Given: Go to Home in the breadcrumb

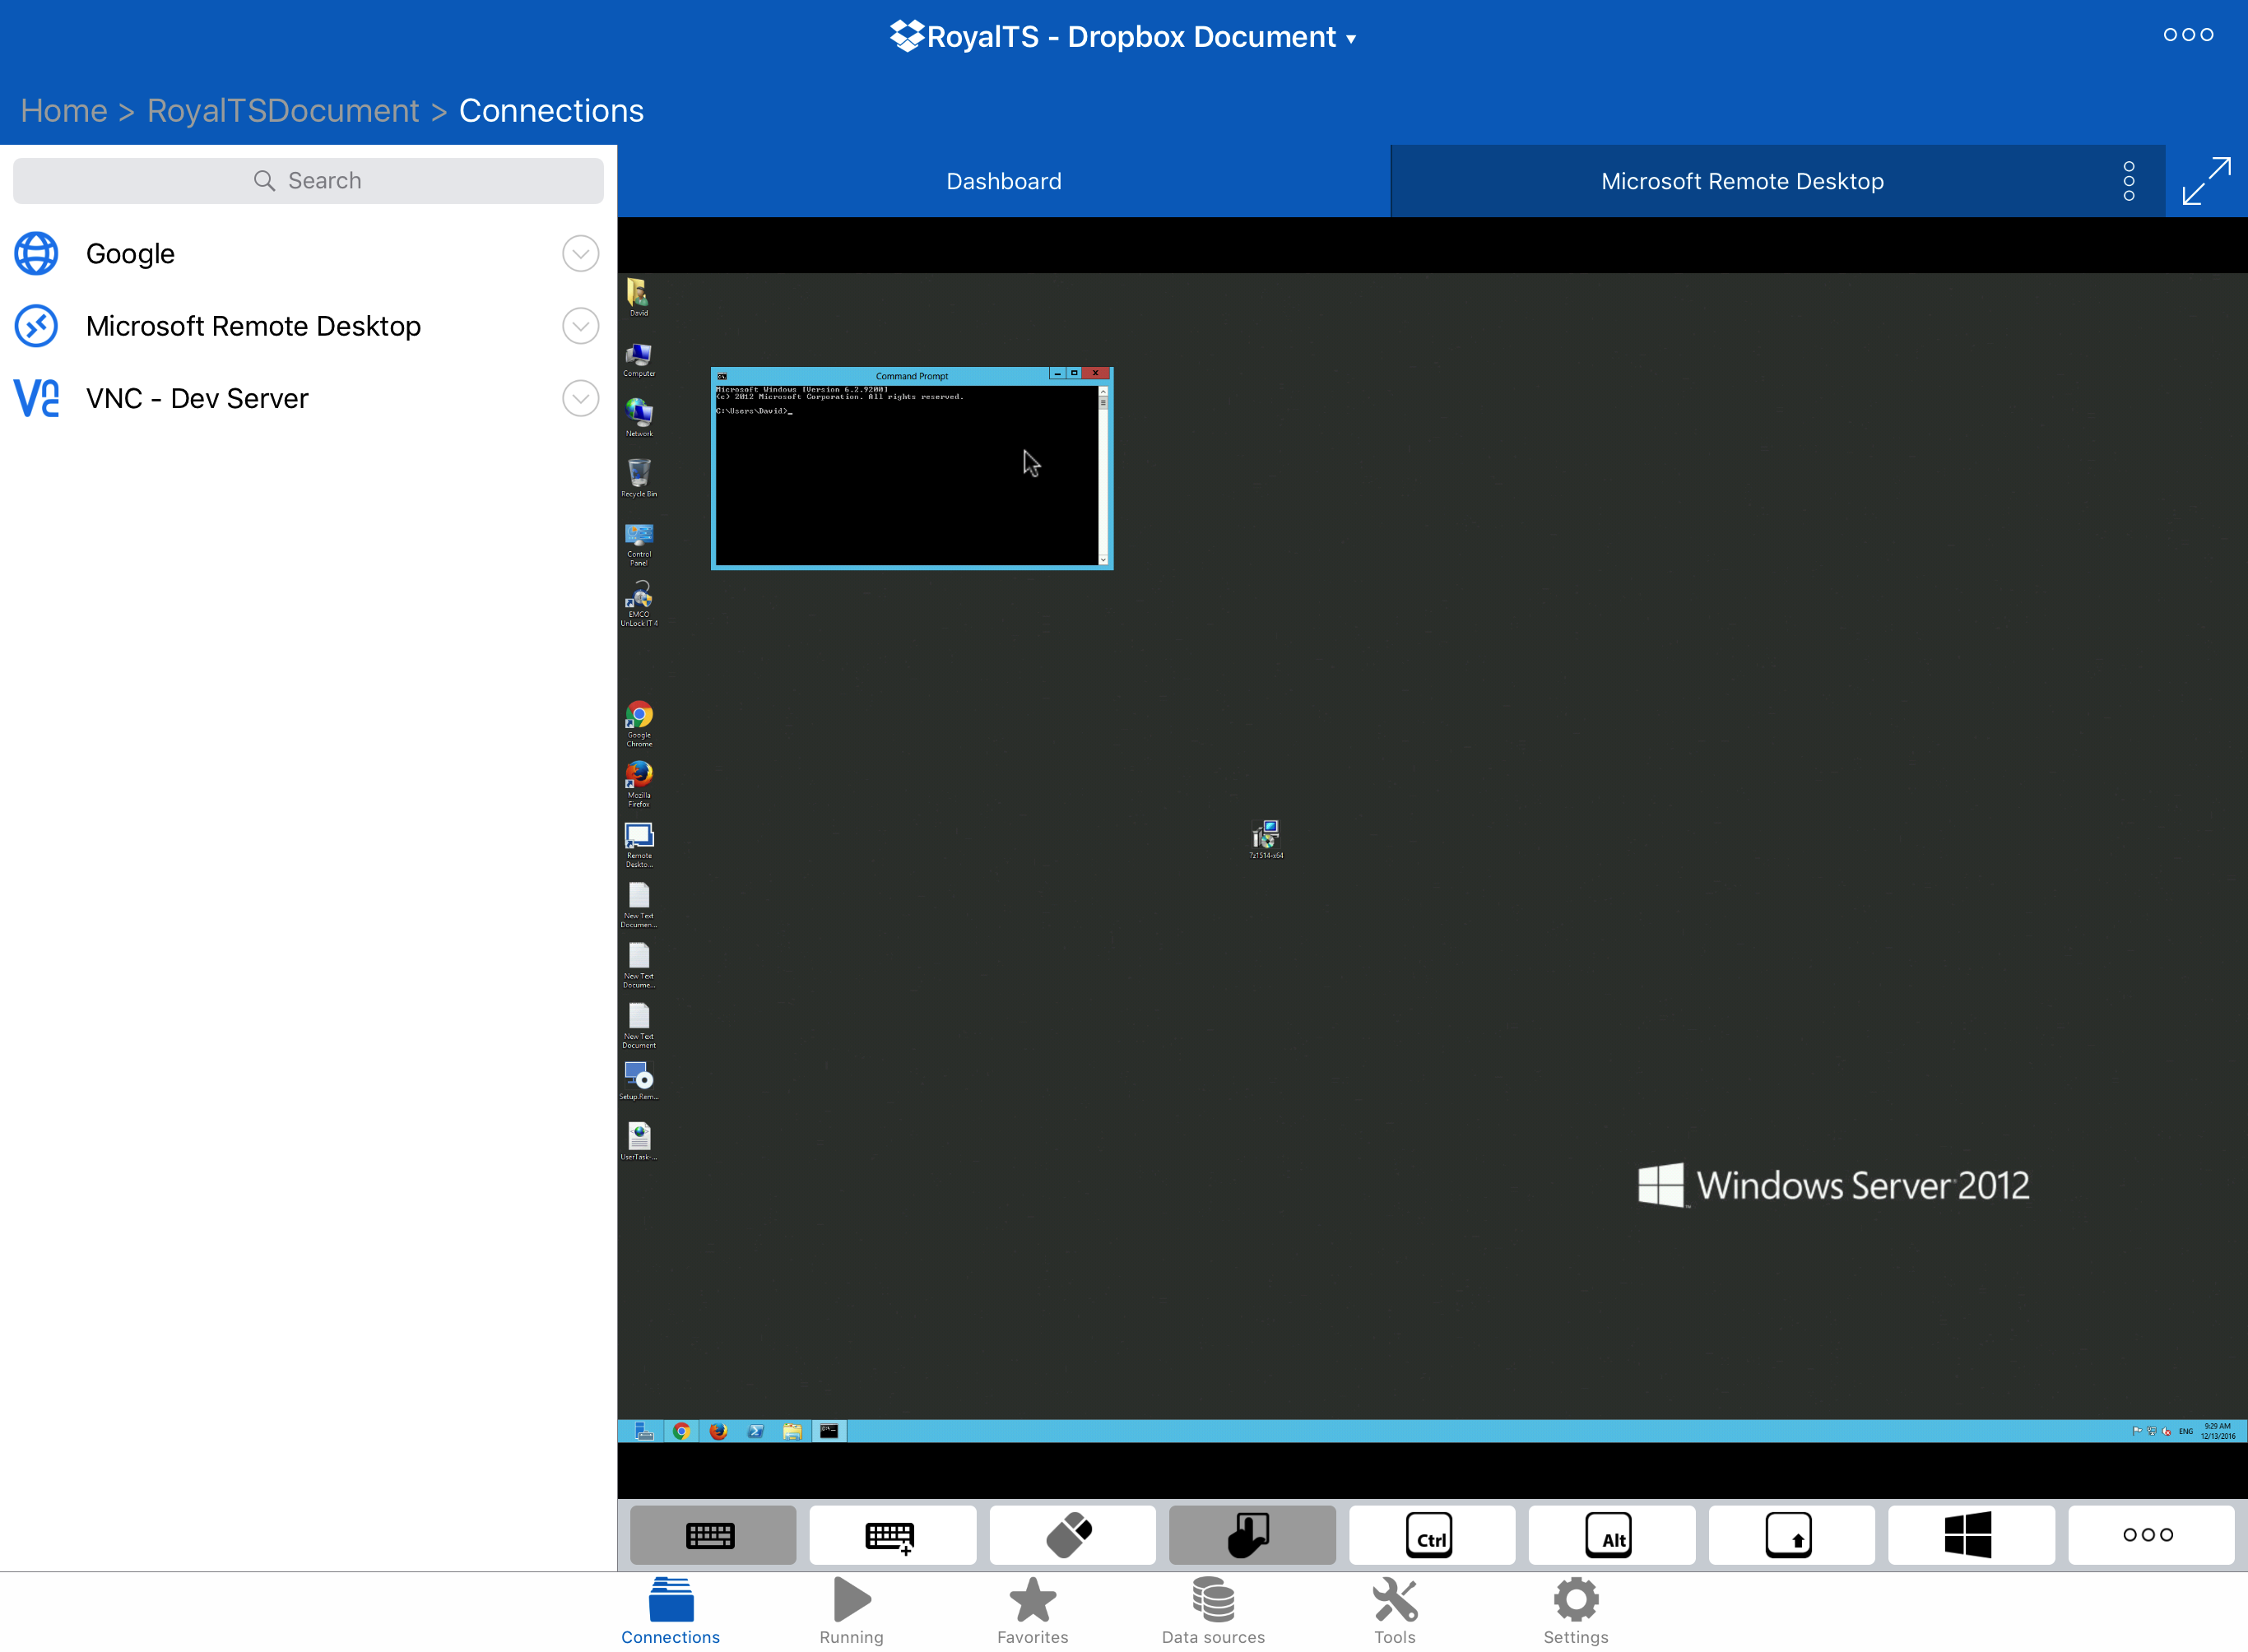Looking at the screenshot, I should tap(64, 110).
